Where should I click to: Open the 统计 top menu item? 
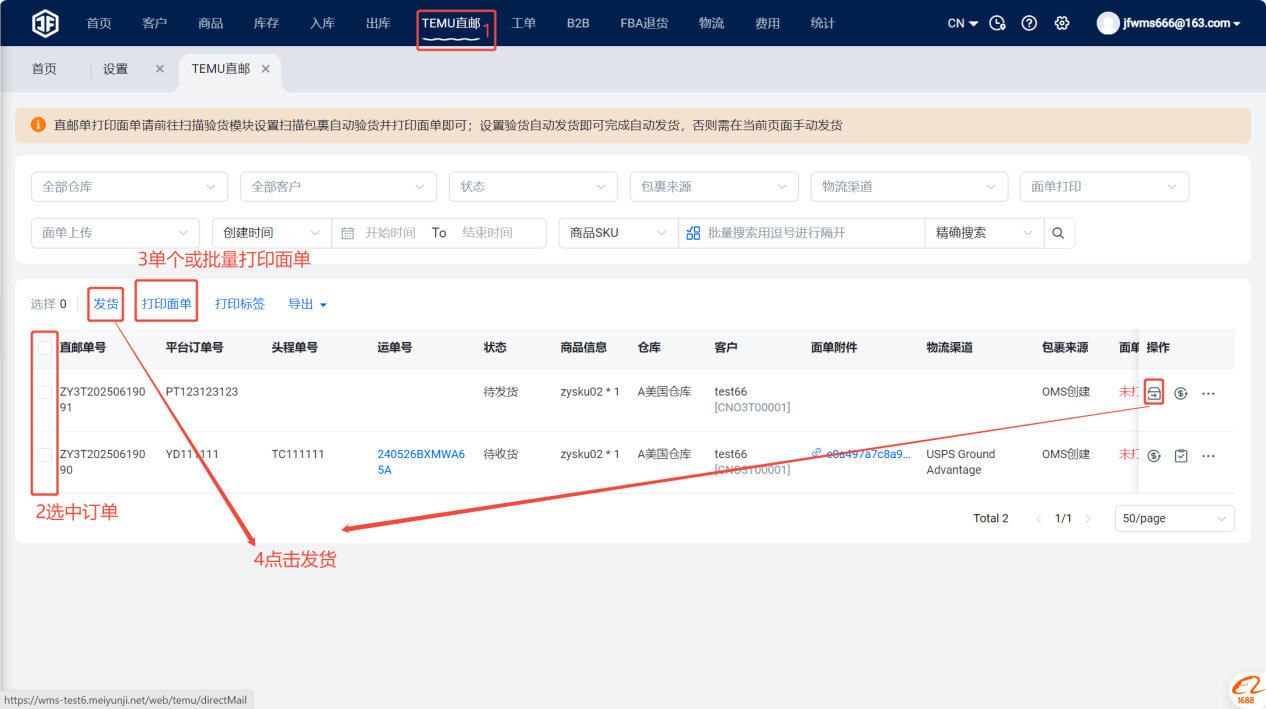(x=822, y=23)
